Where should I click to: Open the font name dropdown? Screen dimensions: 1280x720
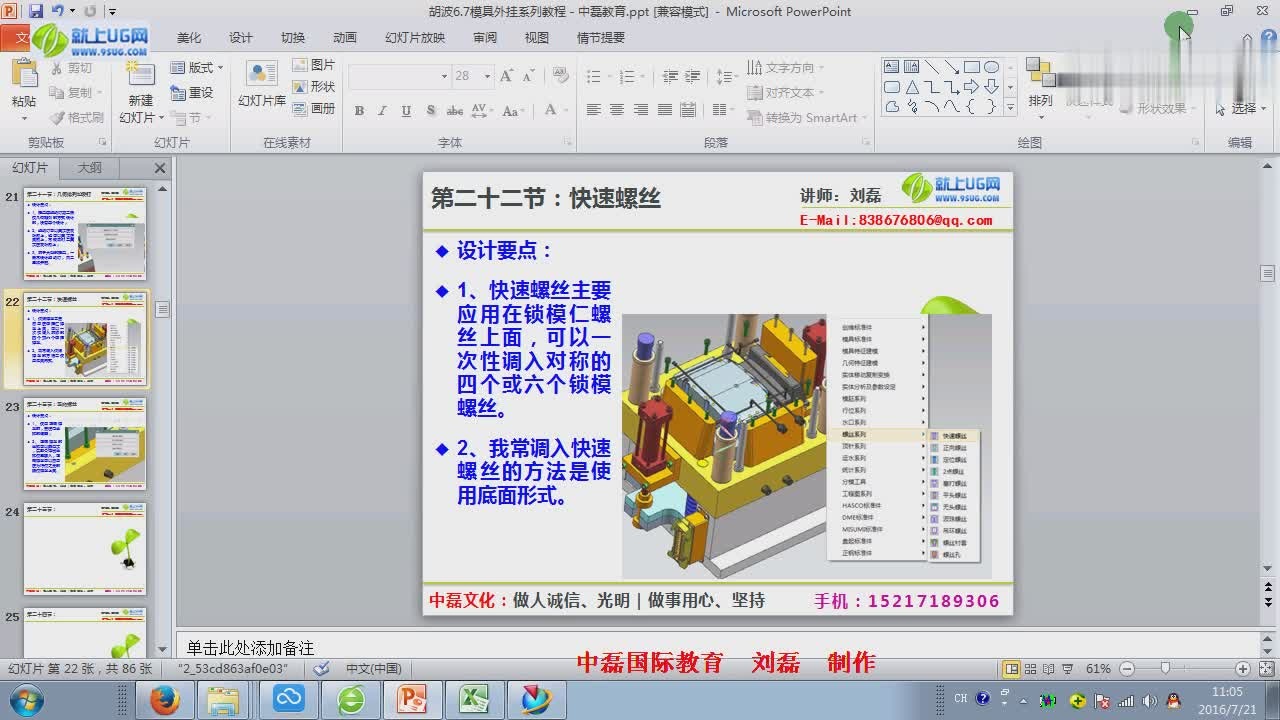(444, 76)
